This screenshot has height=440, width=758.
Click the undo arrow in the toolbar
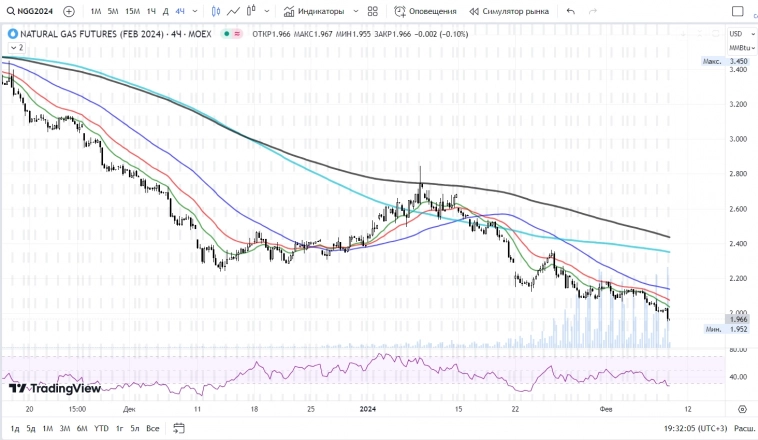[571, 11]
